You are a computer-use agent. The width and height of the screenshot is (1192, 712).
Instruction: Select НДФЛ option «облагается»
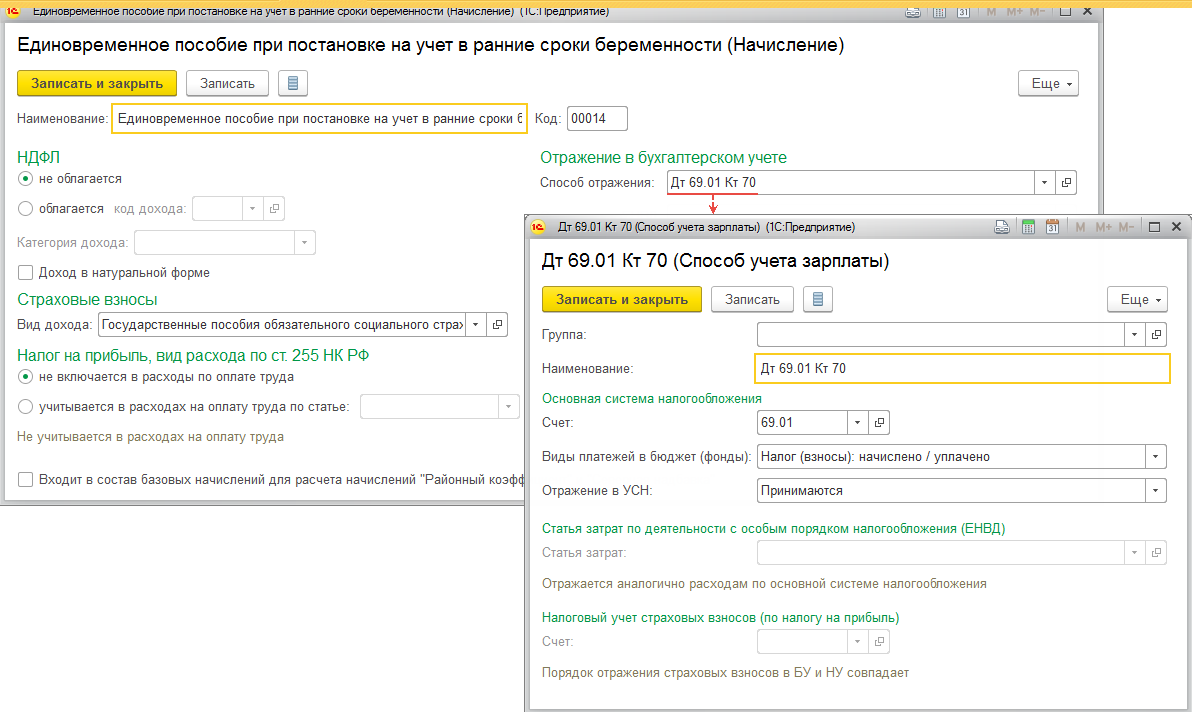click(25, 208)
